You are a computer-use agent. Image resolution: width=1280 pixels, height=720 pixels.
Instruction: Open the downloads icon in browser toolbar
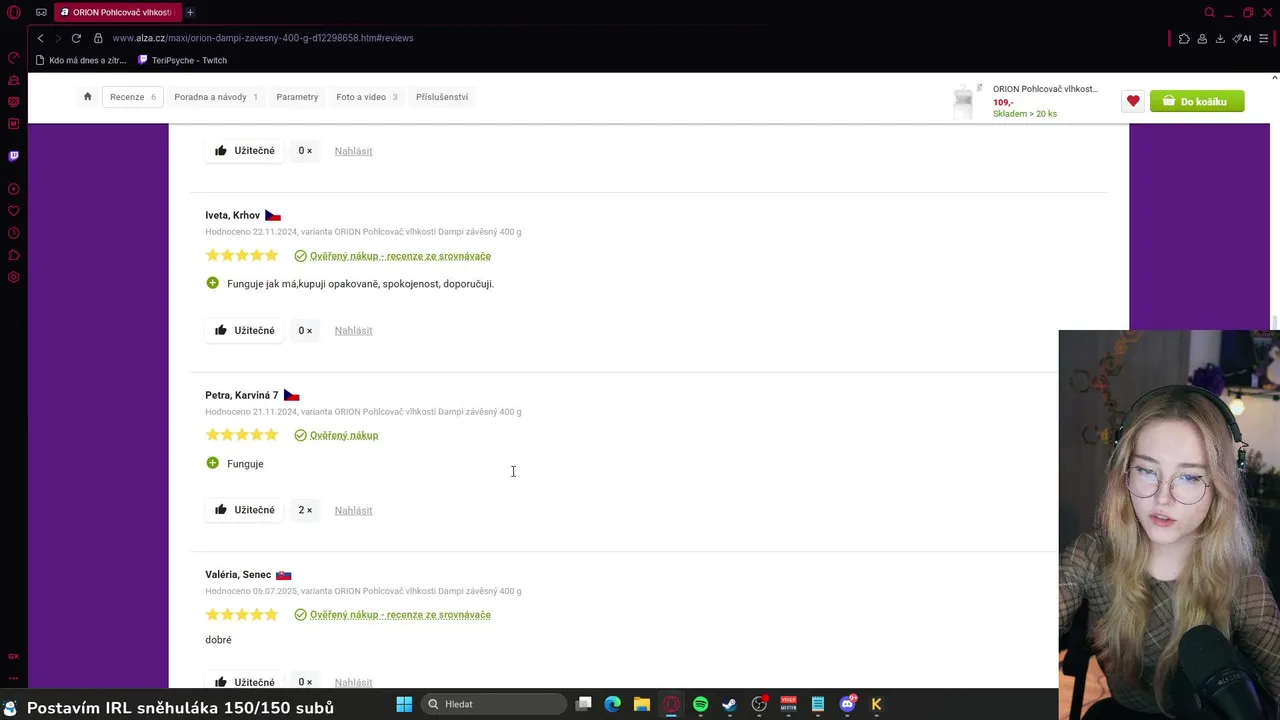pos(1220,38)
